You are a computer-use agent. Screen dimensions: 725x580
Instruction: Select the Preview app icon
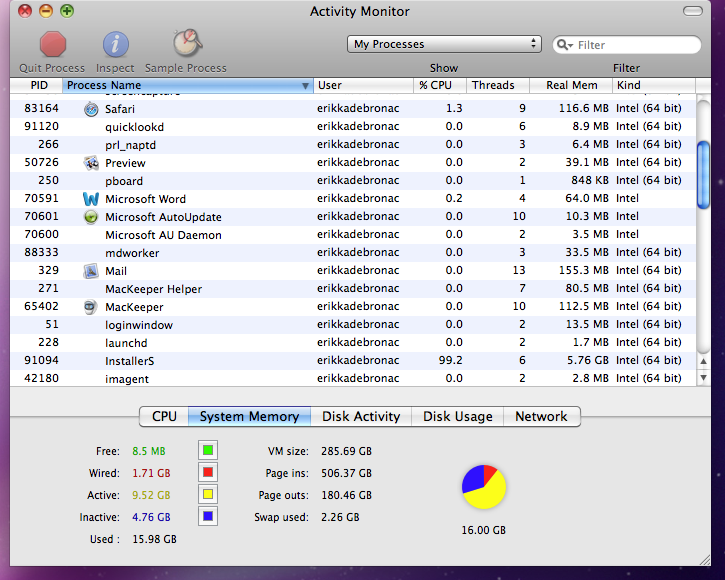(x=91, y=163)
